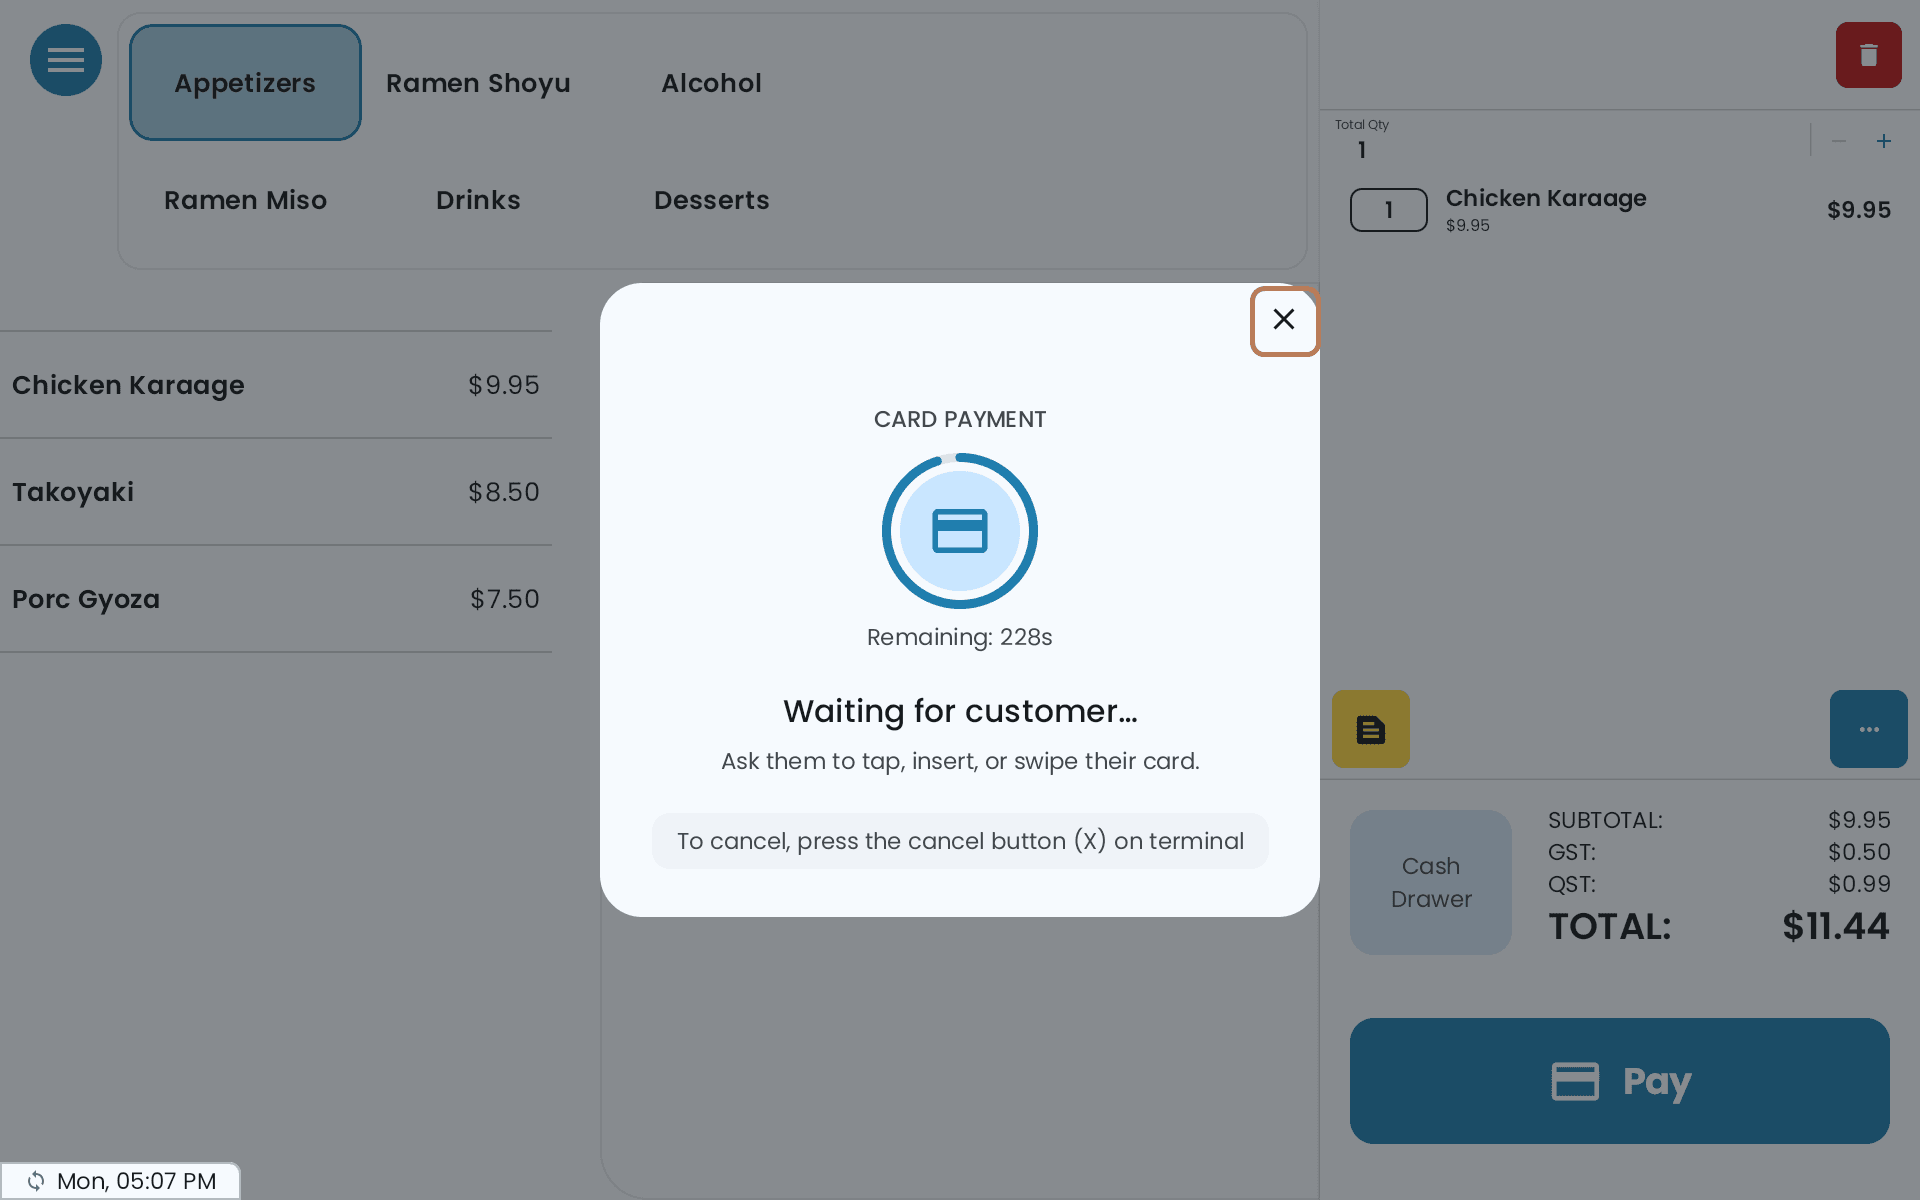Image resolution: width=1920 pixels, height=1200 pixels.
Task: Add Takoyaki to the order
Action: coord(276,492)
